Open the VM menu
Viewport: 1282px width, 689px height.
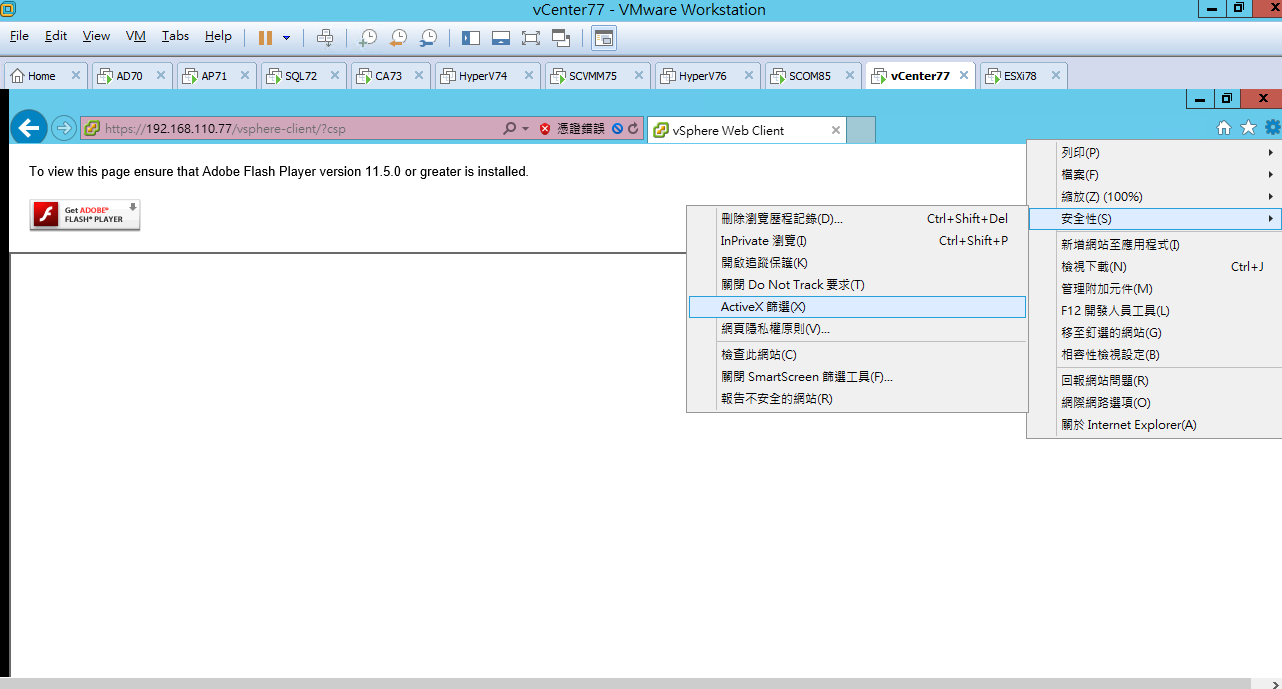(136, 36)
